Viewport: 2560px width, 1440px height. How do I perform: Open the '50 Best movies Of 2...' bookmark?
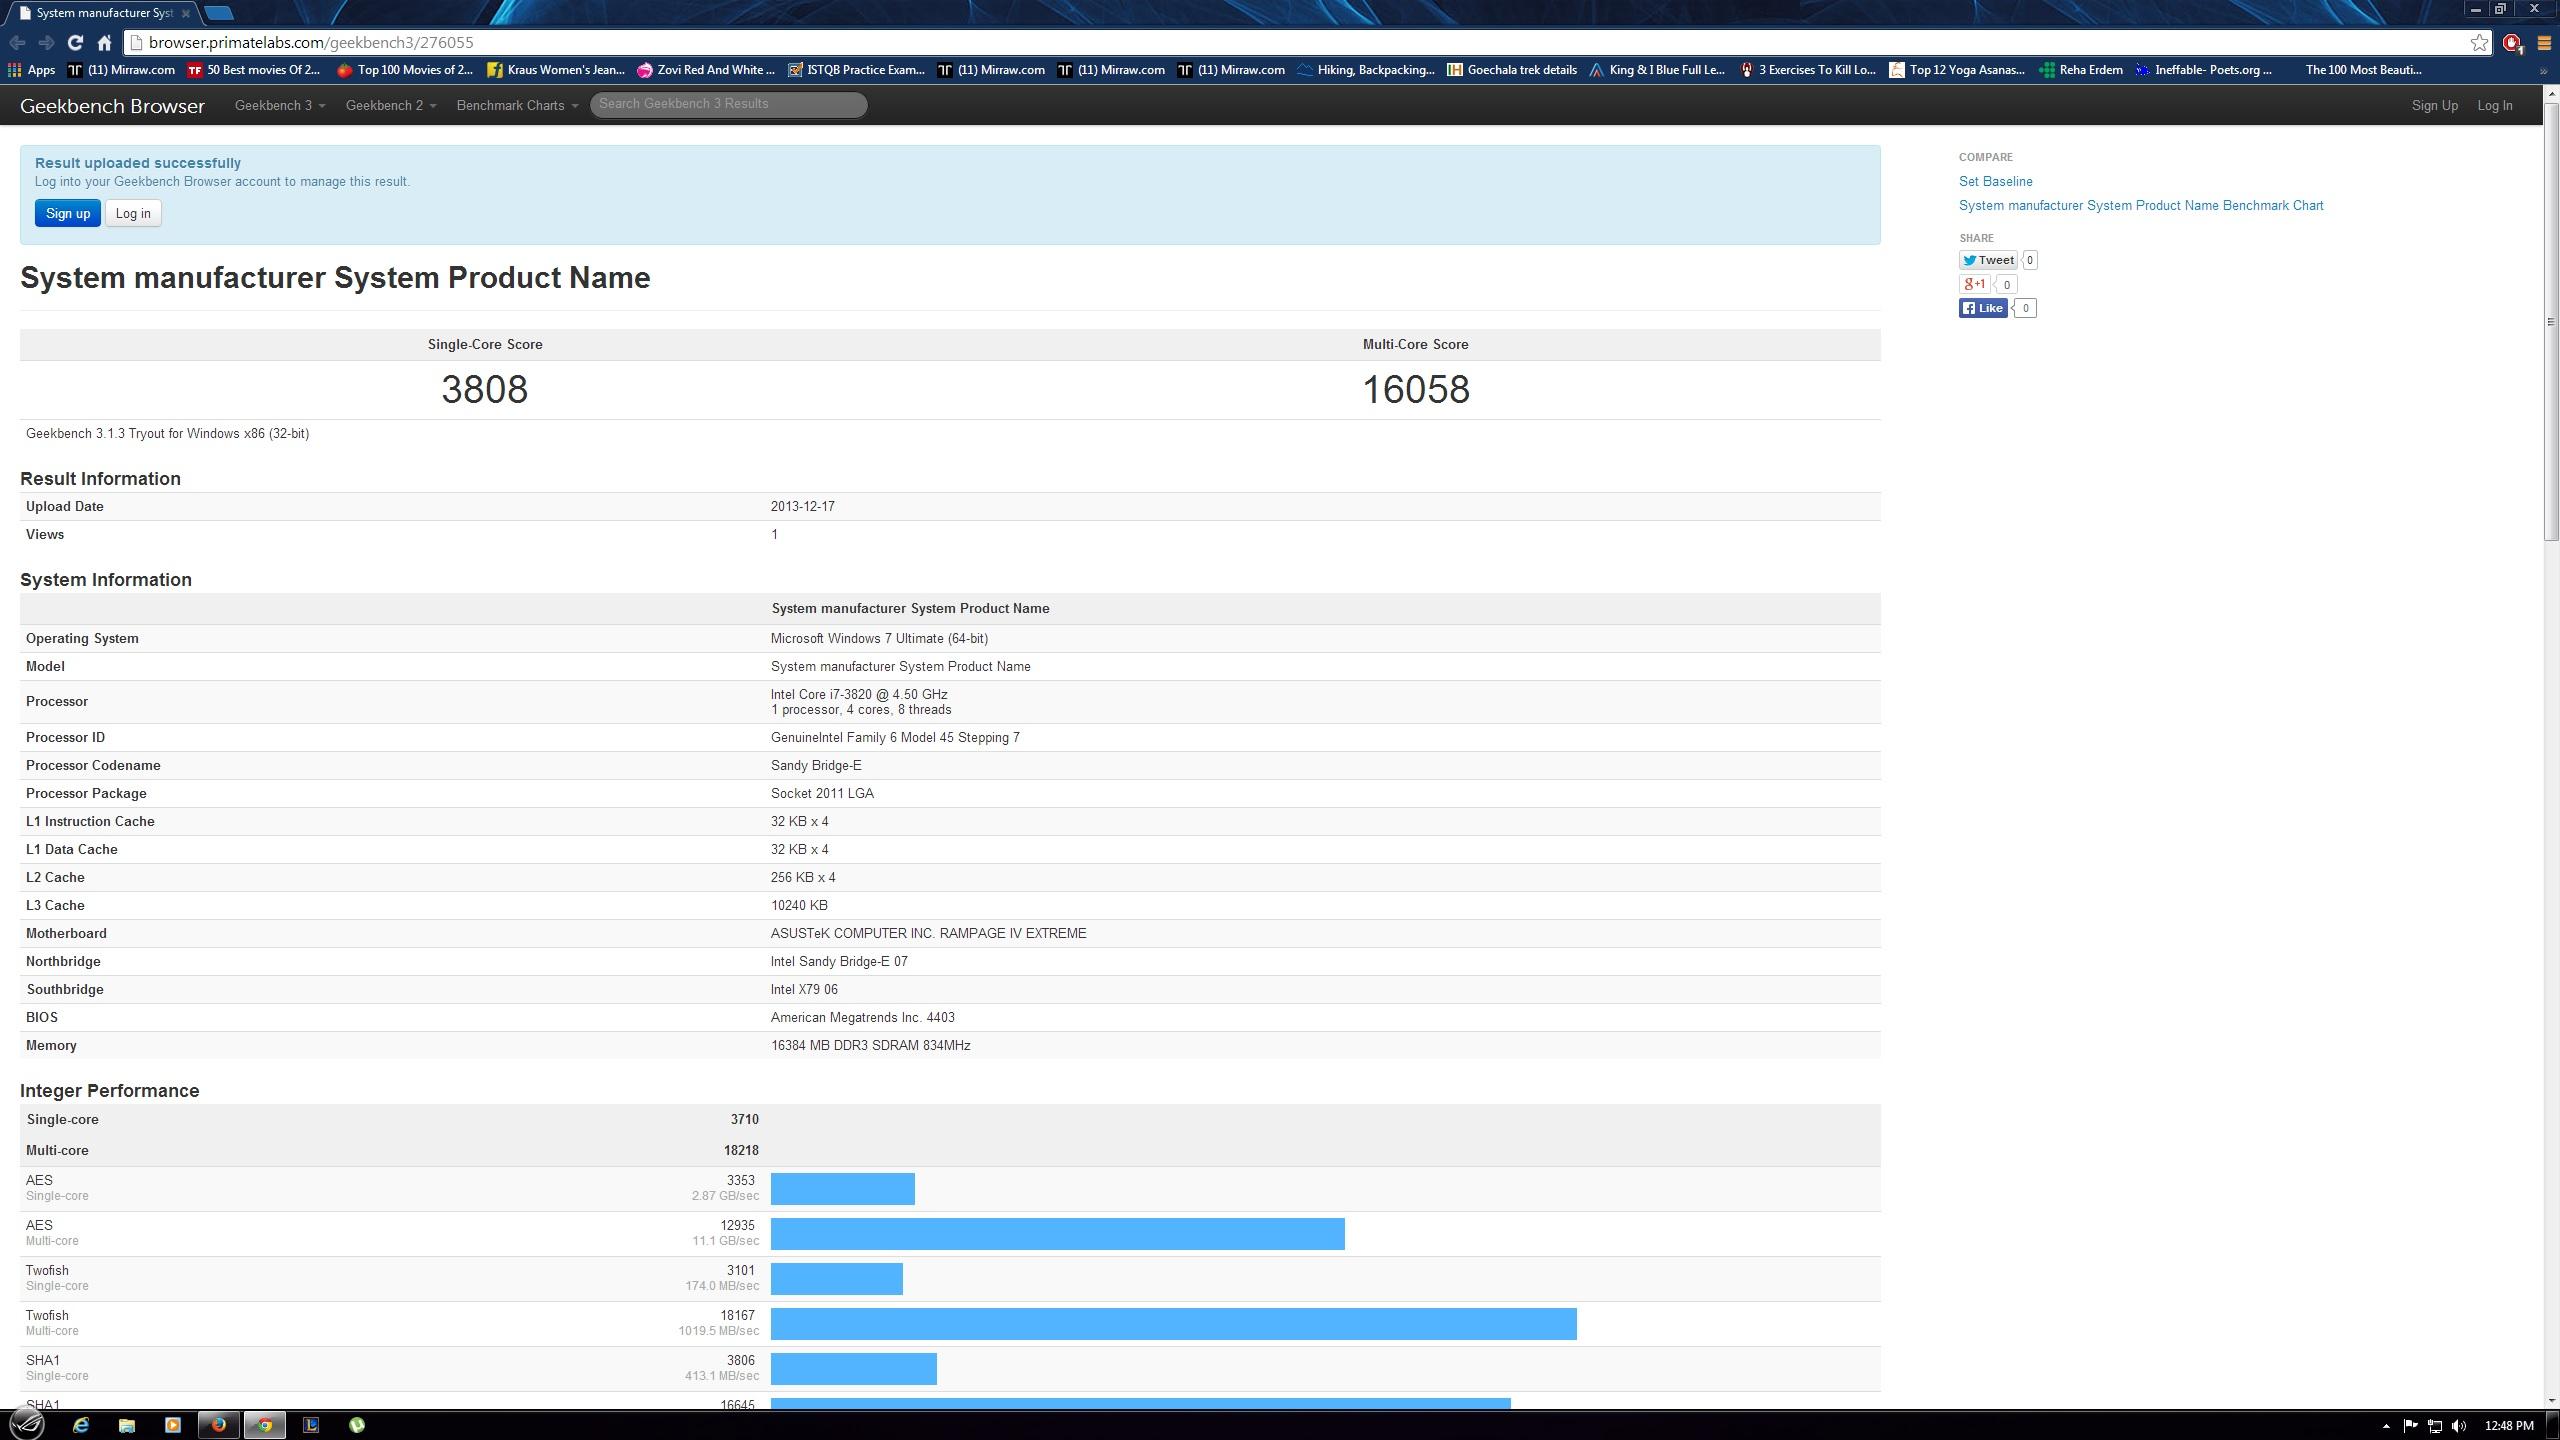point(254,70)
